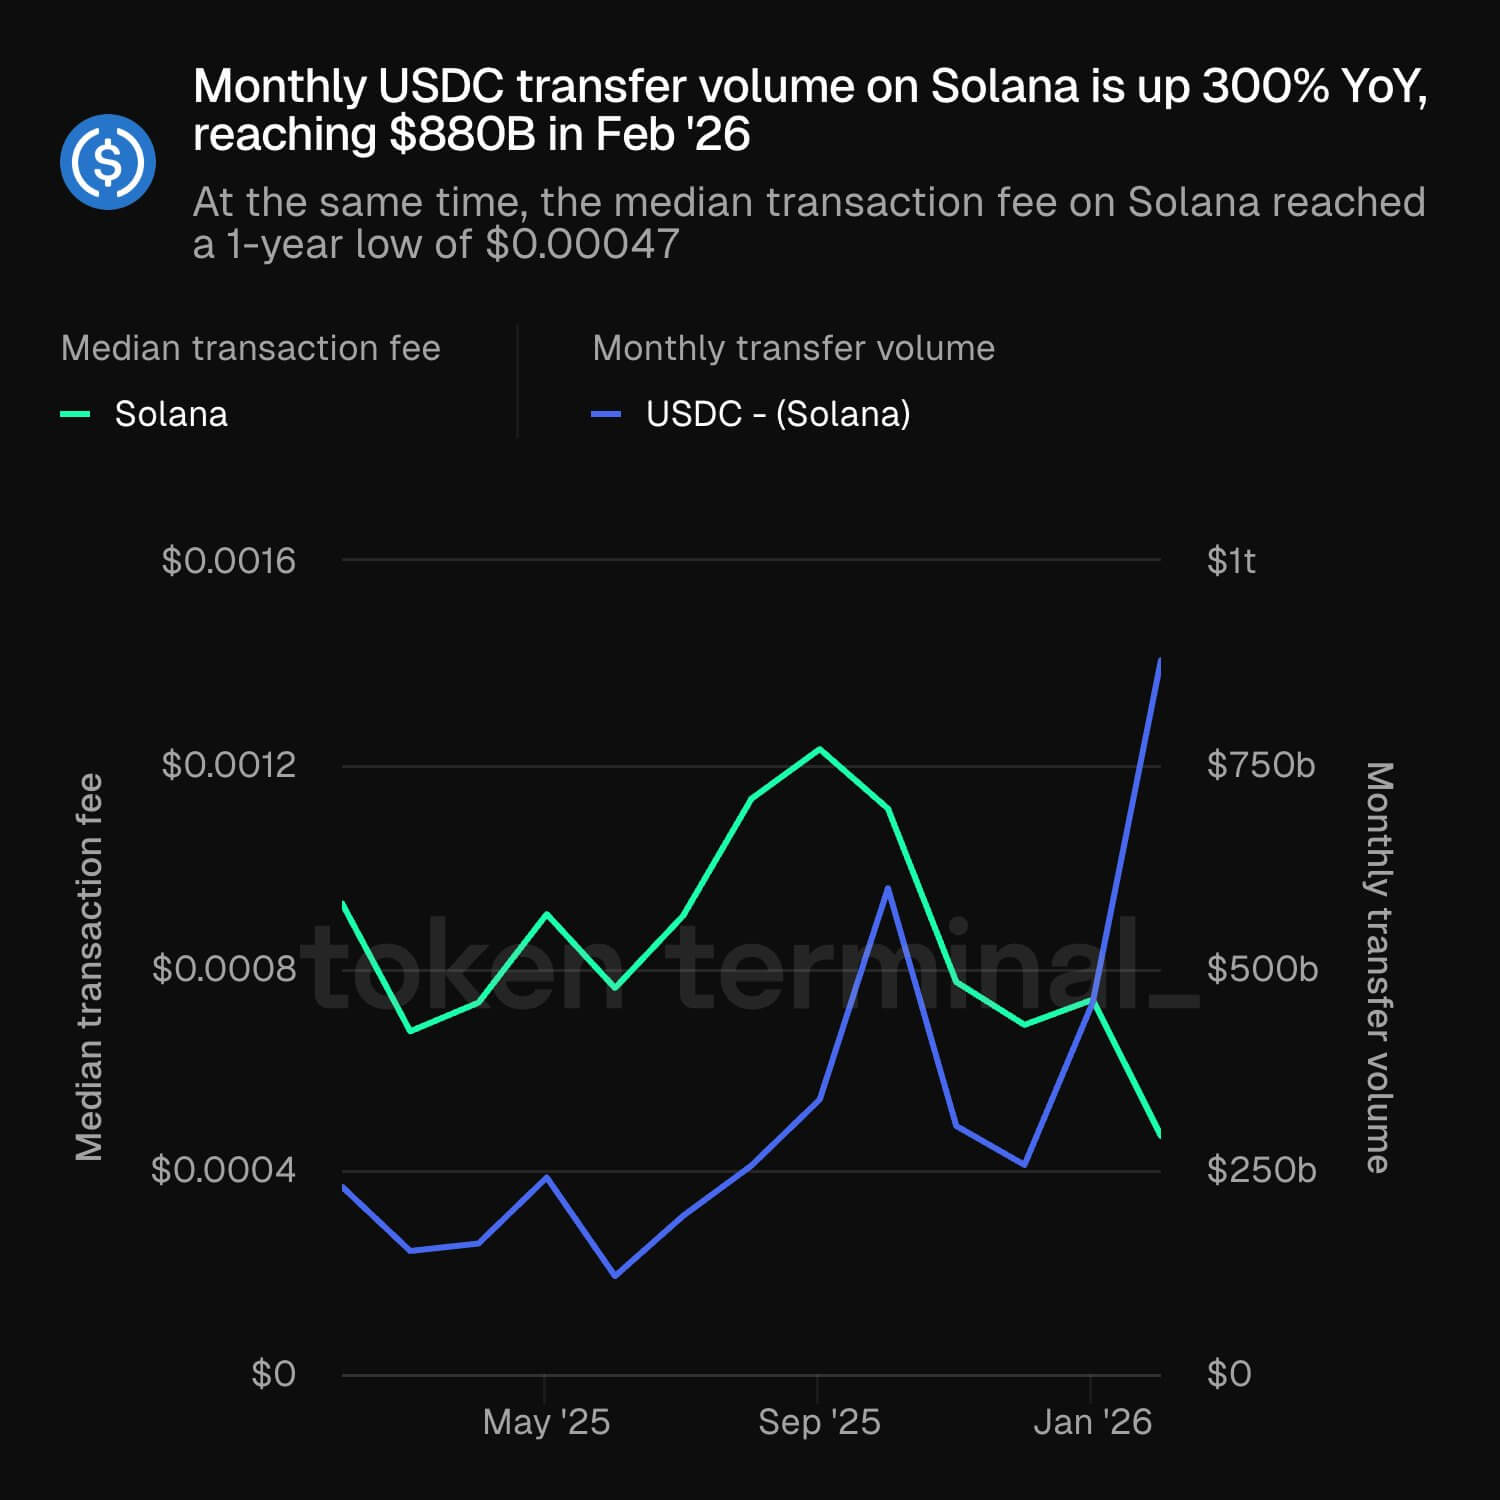Click the subtitle about median transaction fee
The image size is (1500, 1500).
808,223
